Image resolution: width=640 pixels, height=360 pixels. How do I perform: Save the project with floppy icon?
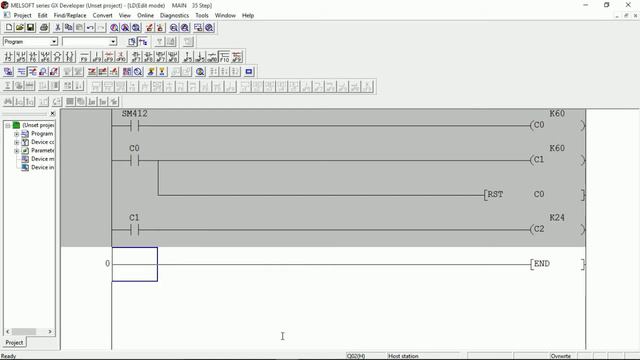pos(31,28)
